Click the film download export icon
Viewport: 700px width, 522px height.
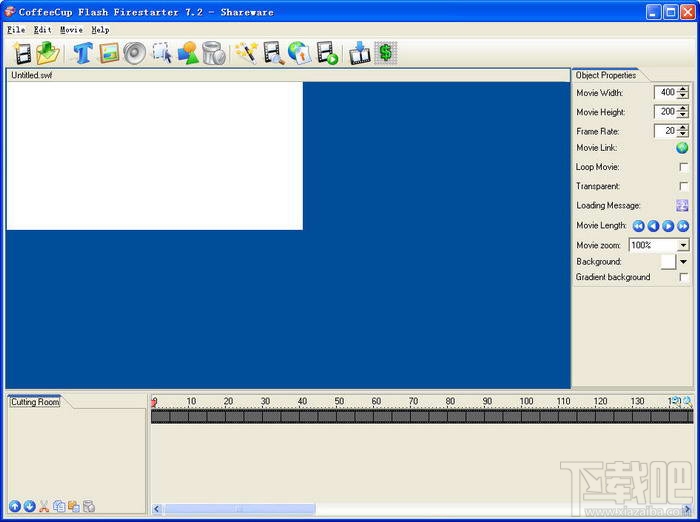[360, 53]
